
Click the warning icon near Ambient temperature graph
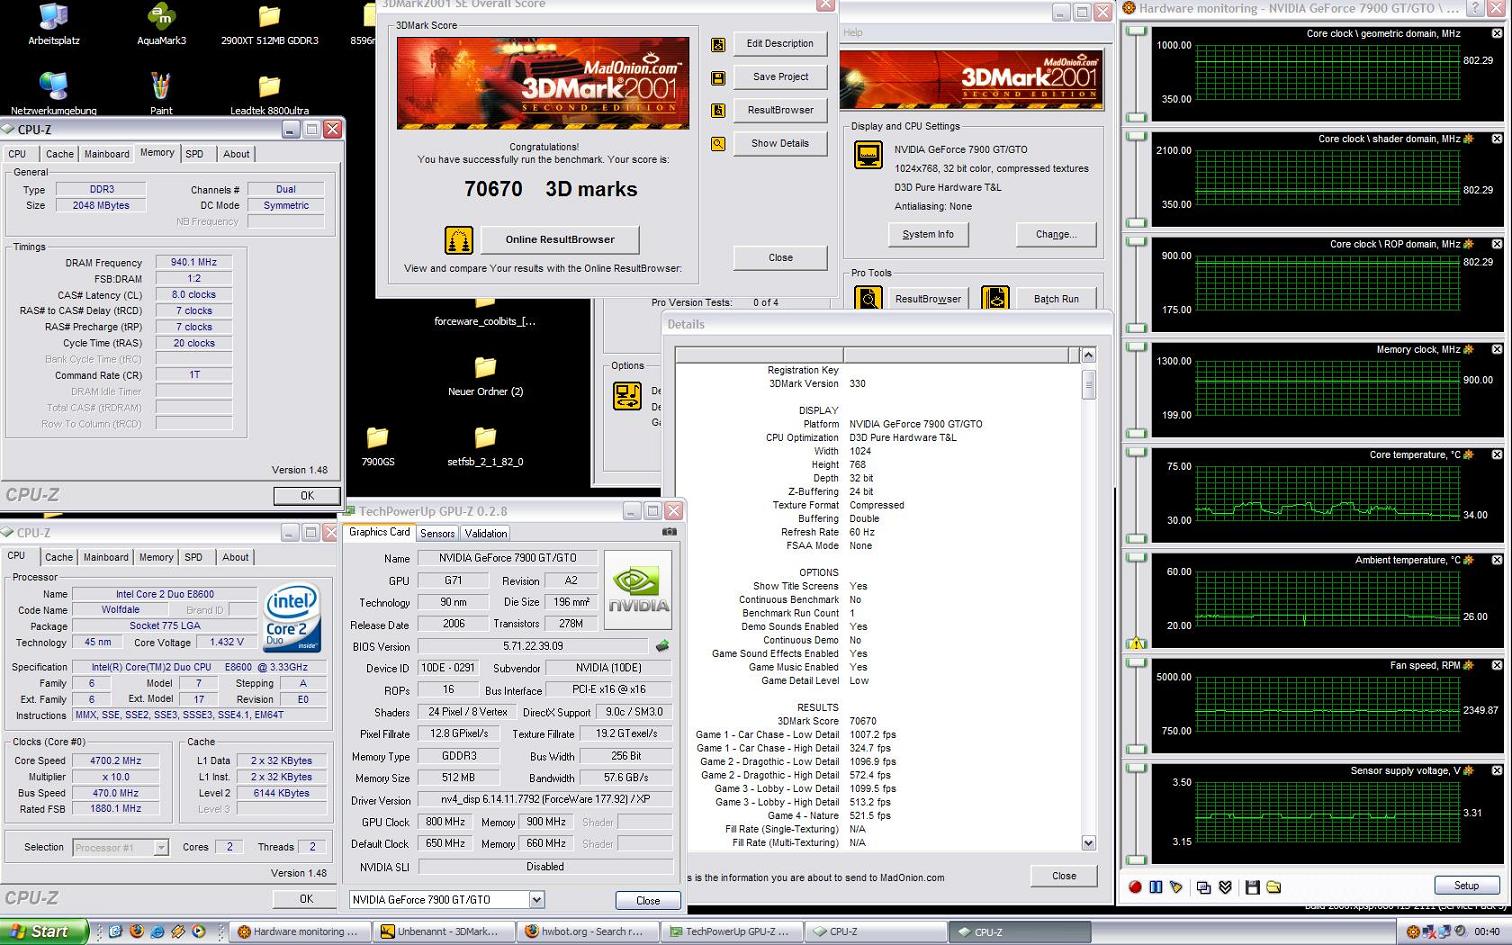pos(1136,643)
